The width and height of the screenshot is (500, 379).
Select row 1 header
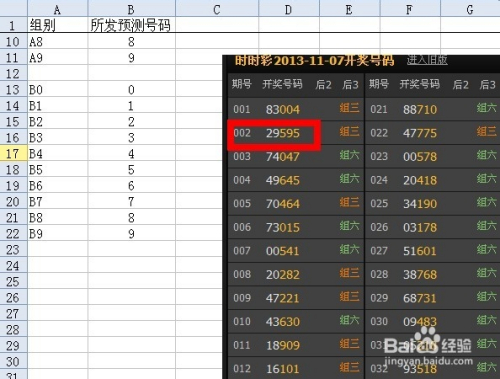13,25
